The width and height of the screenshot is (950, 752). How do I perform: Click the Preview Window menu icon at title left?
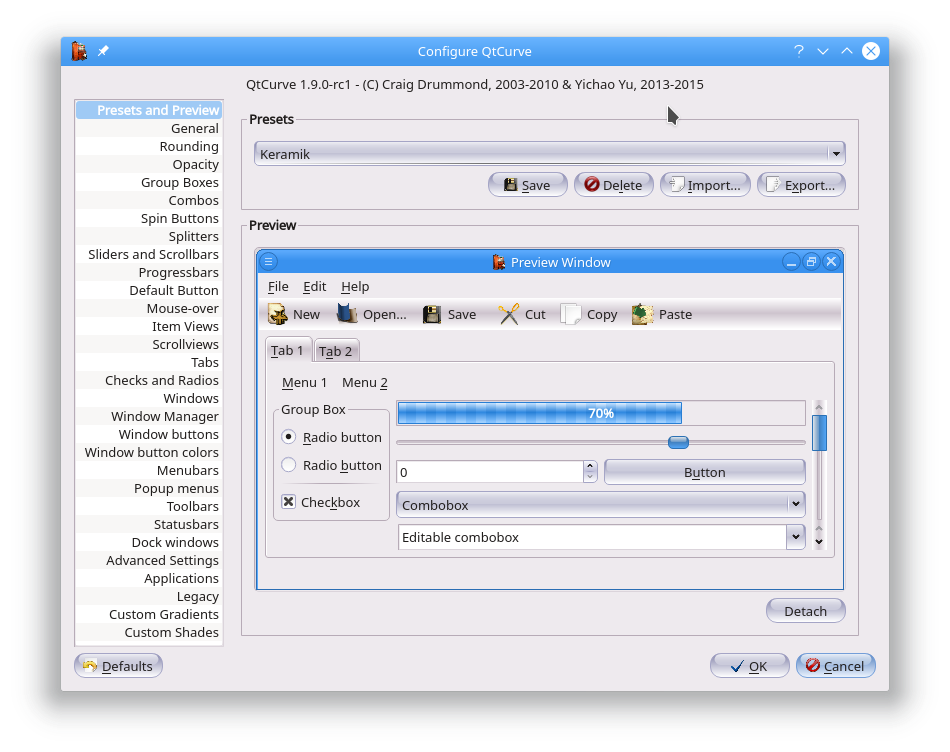(x=268, y=262)
